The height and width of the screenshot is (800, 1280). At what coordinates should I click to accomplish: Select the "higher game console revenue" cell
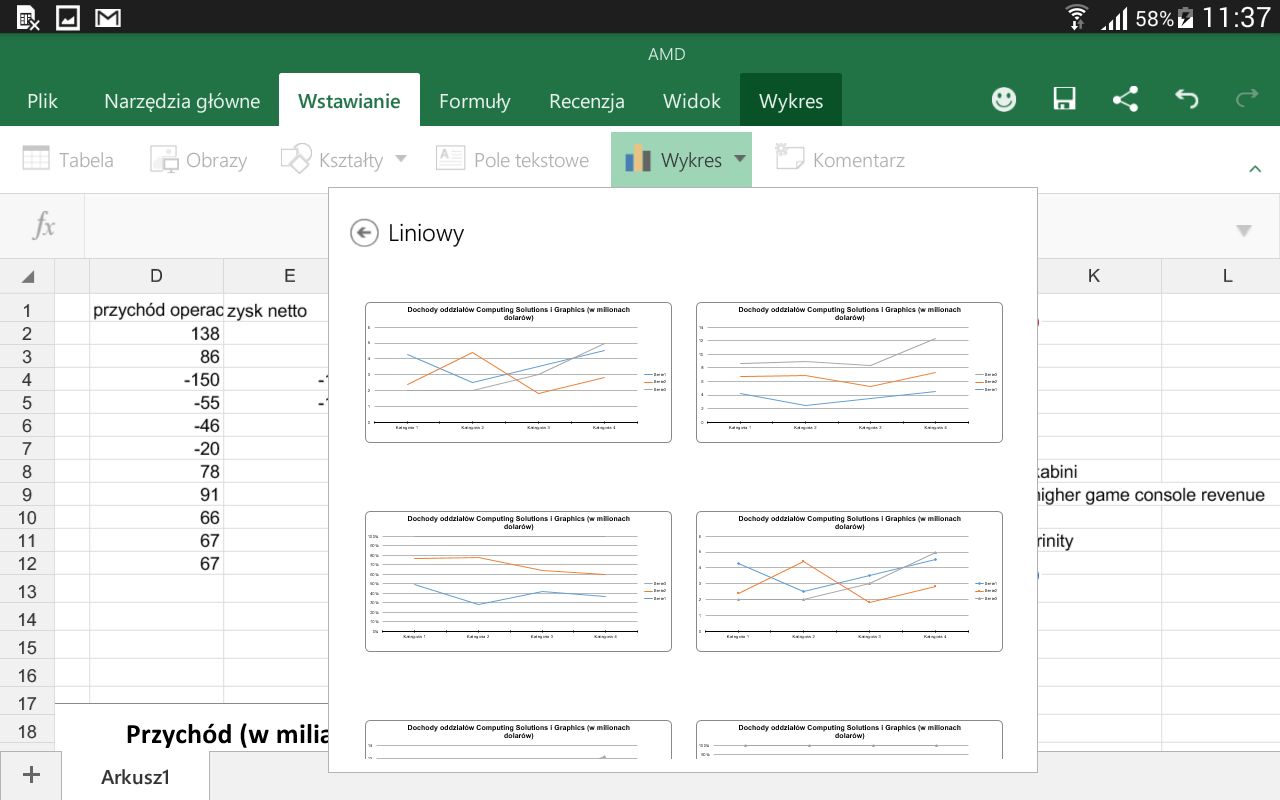tap(1152, 494)
